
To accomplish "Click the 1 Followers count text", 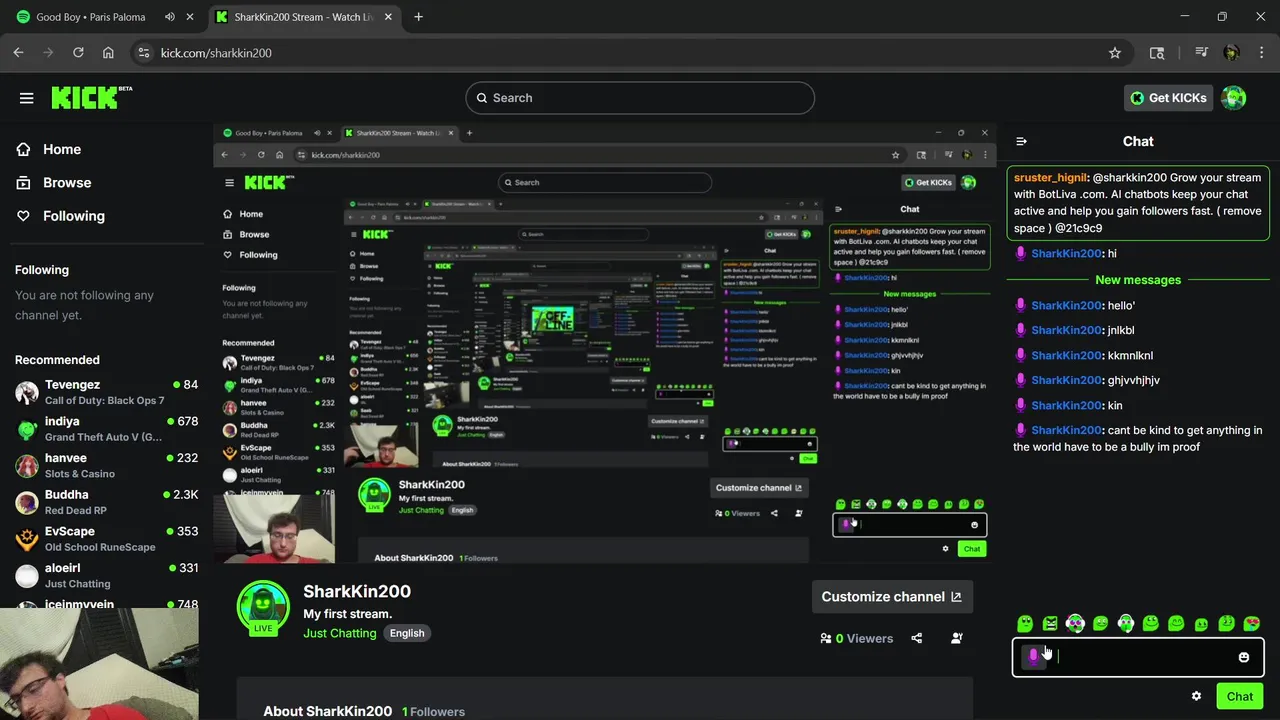I will pyautogui.click(x=433, y=712).
